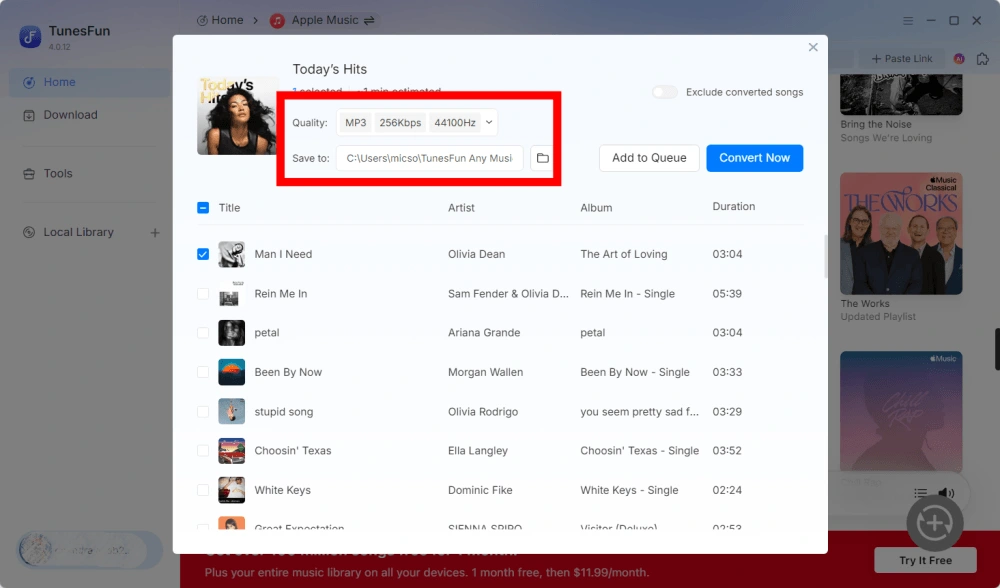Click the volume speaker icon
Screen dimensions: 1000x588
(x=946, y=492)
